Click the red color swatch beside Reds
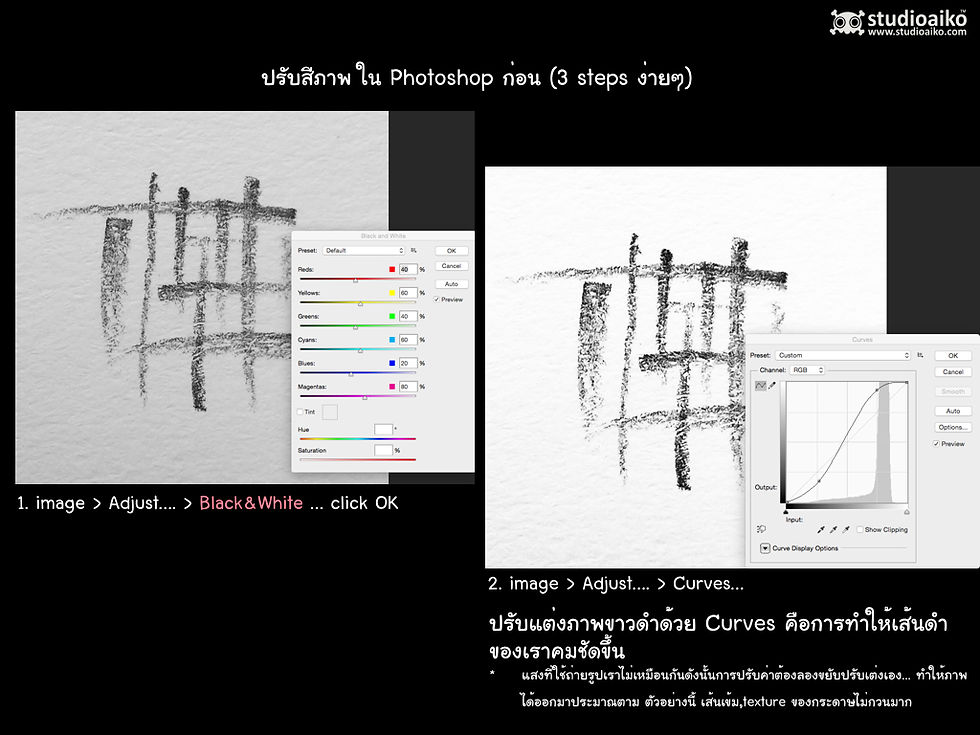The width and height of the screenshot is (980, 735). point(392,269)
